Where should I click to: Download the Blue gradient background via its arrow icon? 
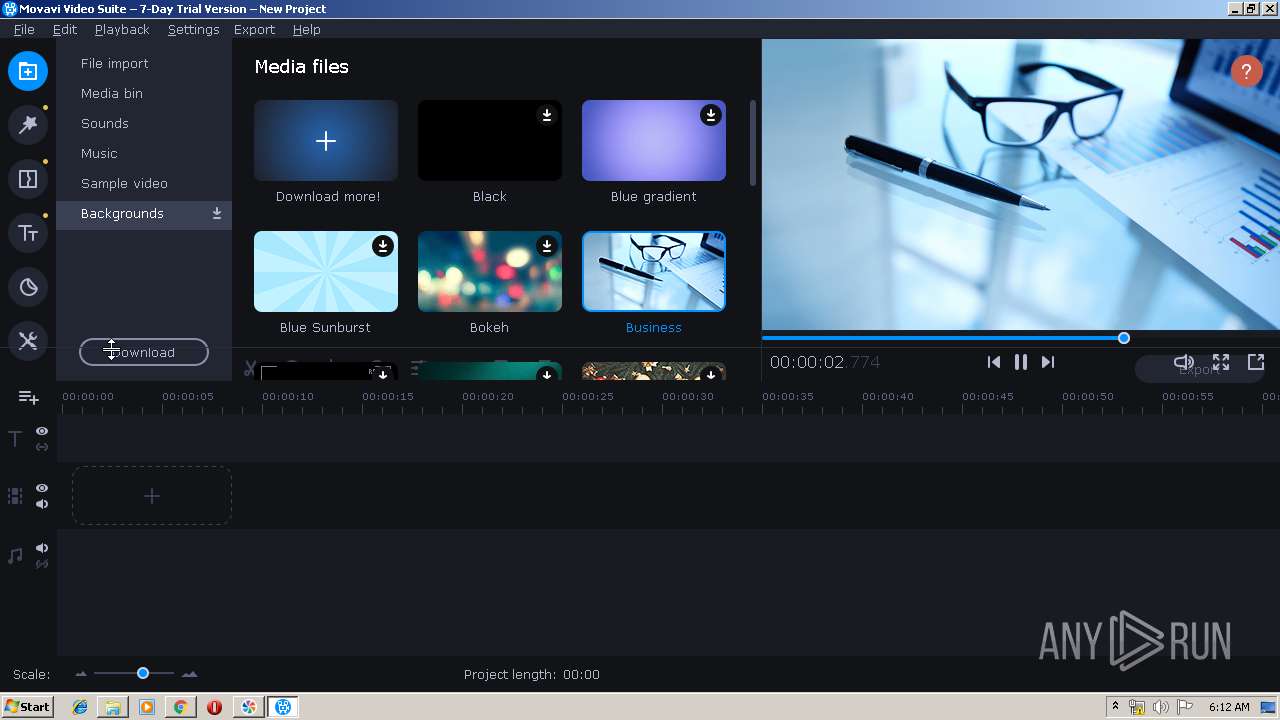[x=710, y=115]
